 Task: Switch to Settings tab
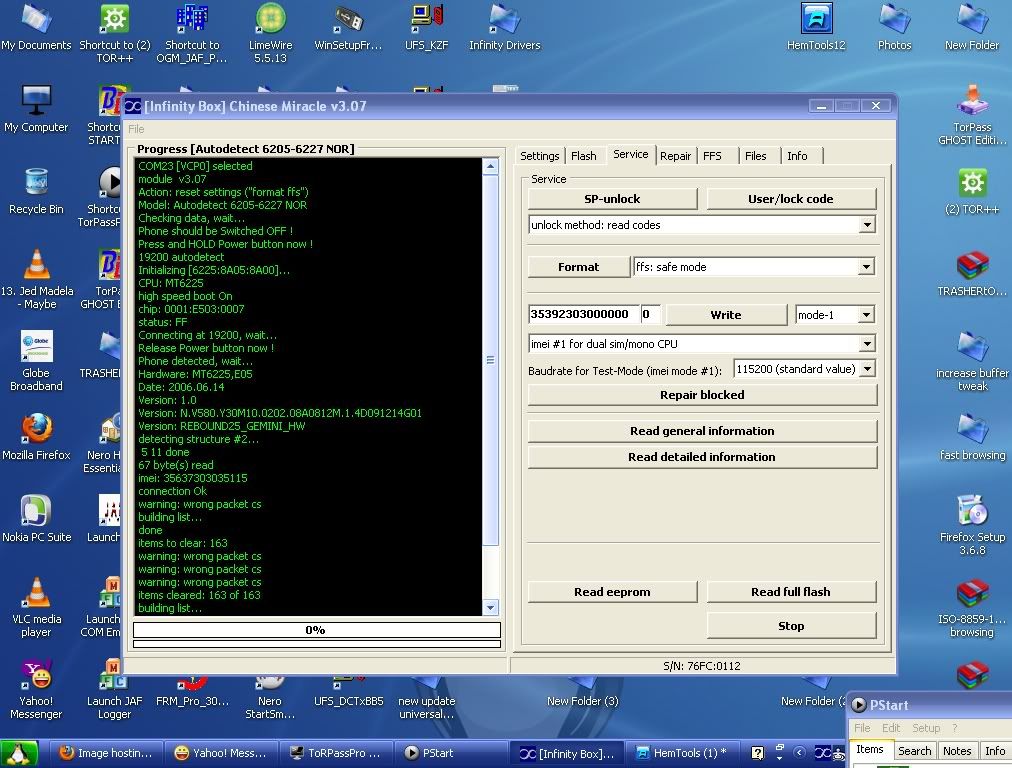click(540, 156)
